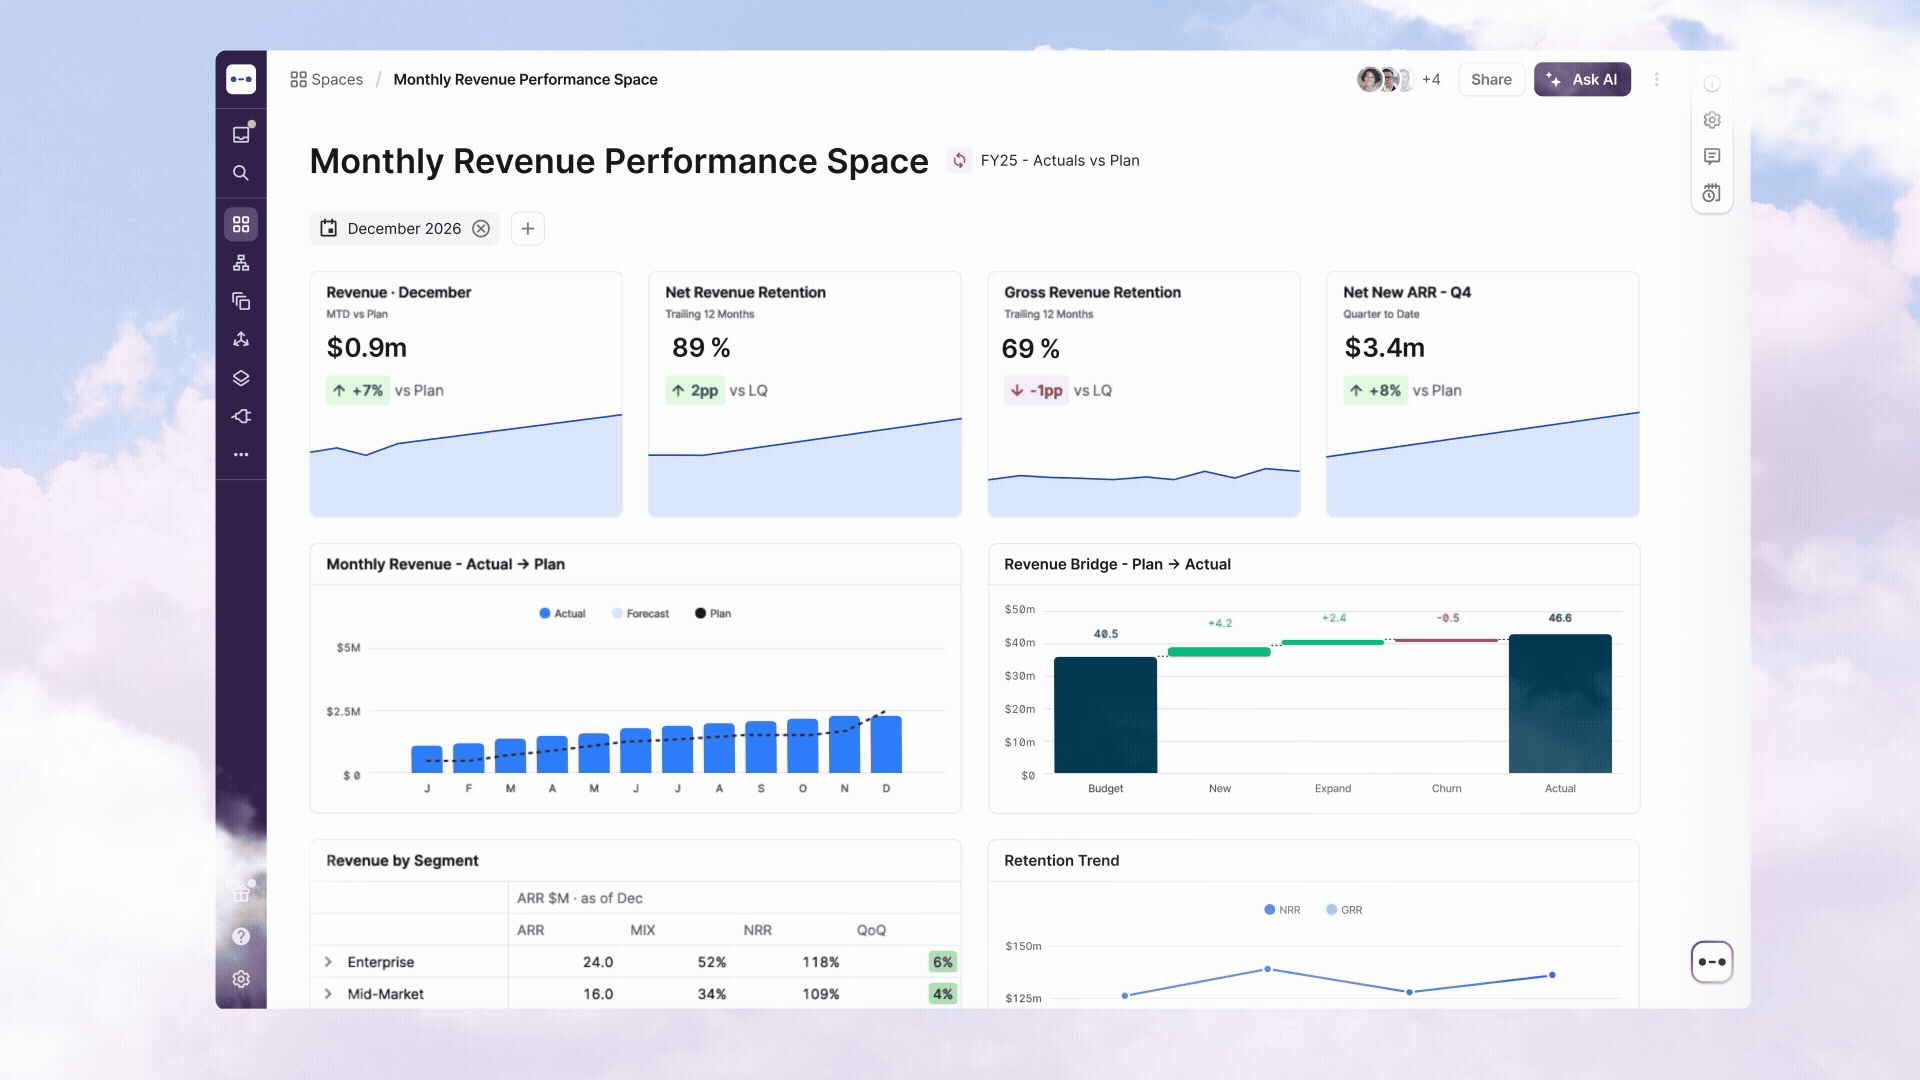Viewport: 1920px width, 1080px height.
Task: Open the floating assistant chat button
Action: pos(1712,962)
